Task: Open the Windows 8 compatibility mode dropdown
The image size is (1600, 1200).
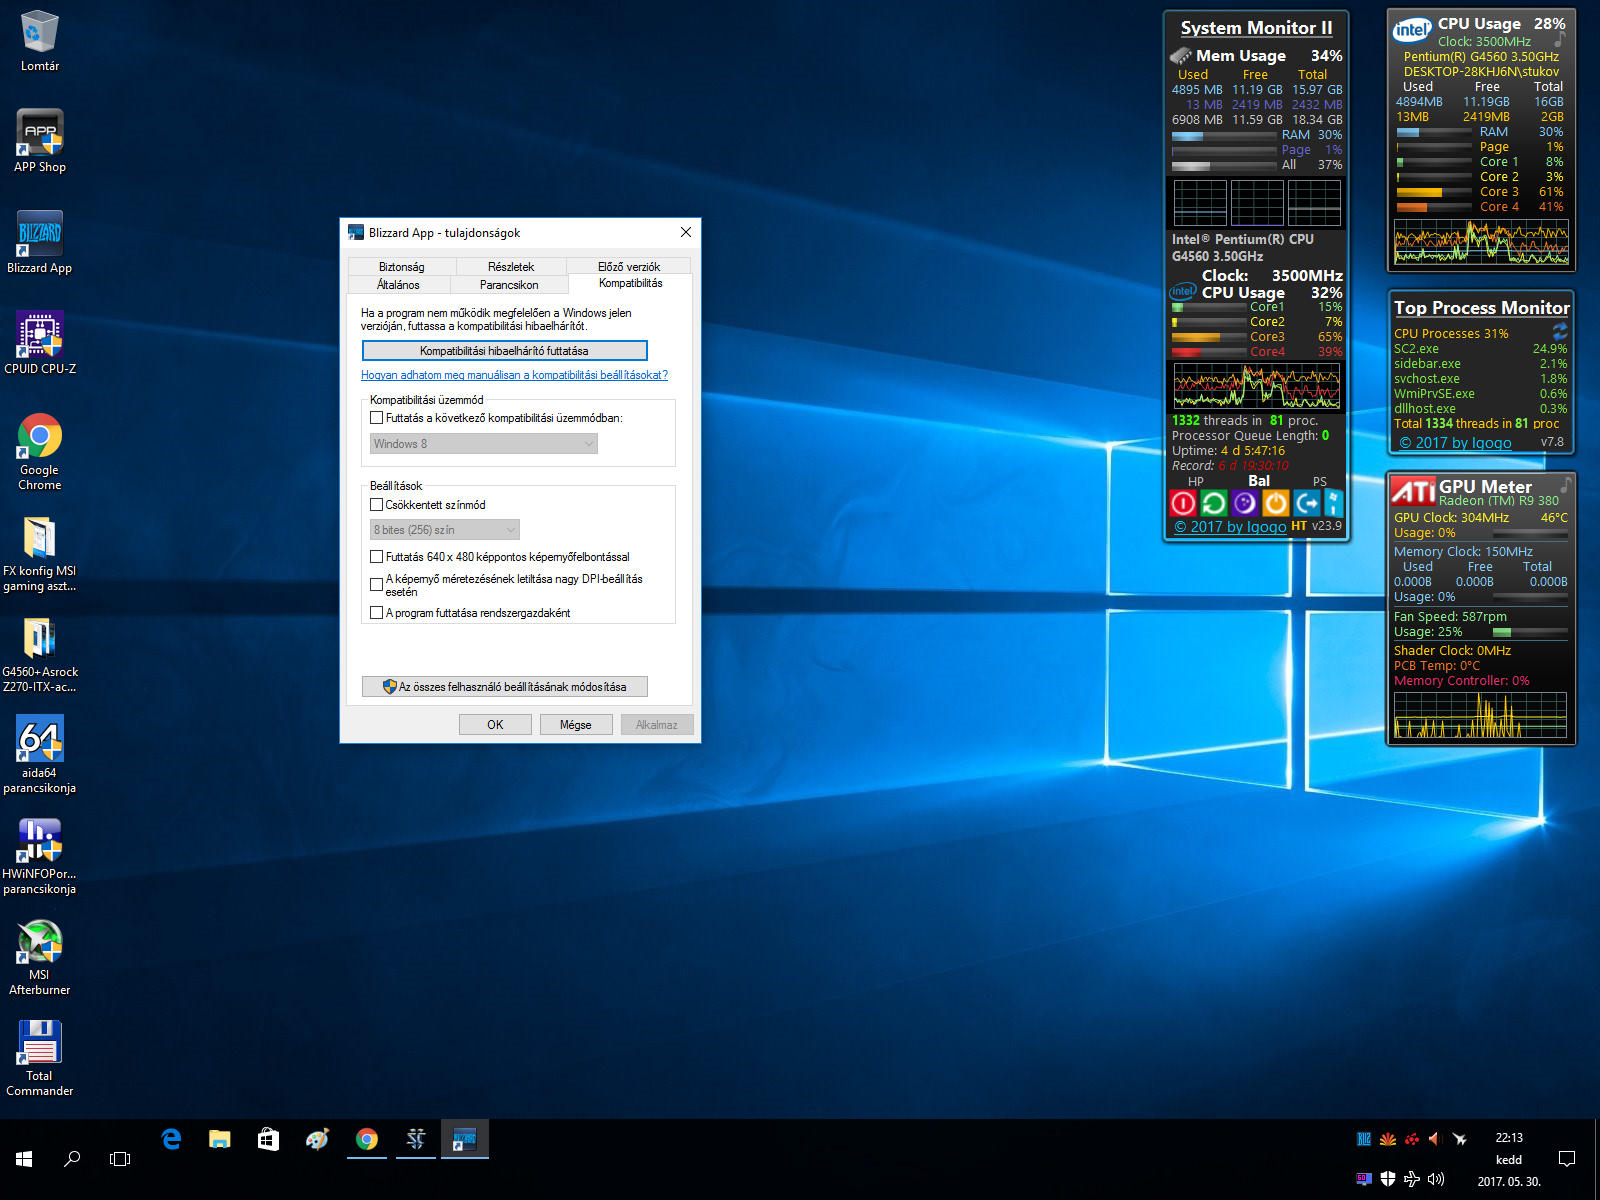Action: (484, 444)
